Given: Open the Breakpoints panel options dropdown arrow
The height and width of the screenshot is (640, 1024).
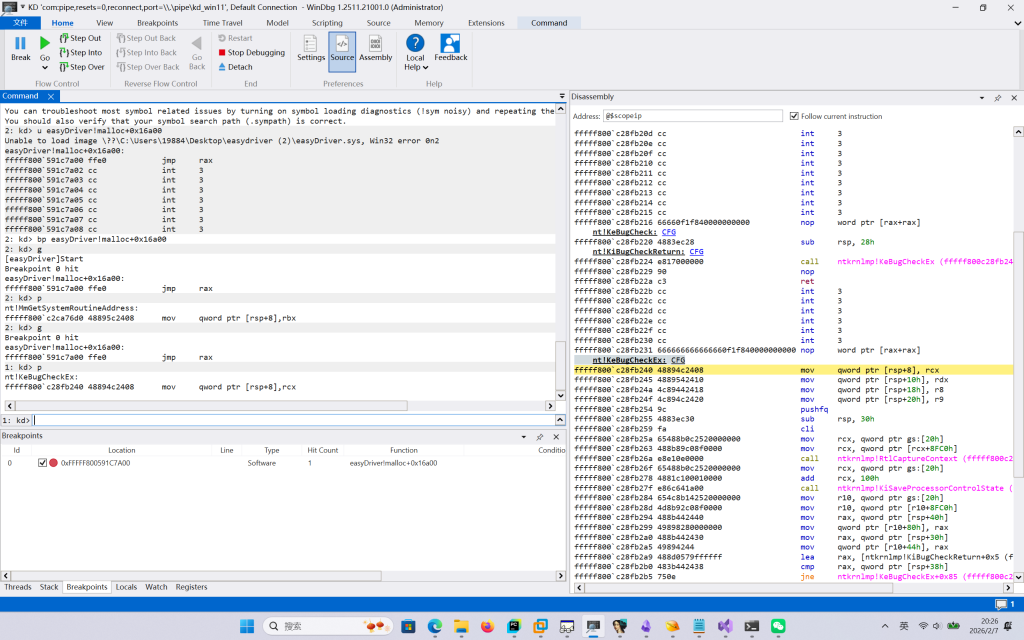Looking at the screenshot, I should click(526, 437).
